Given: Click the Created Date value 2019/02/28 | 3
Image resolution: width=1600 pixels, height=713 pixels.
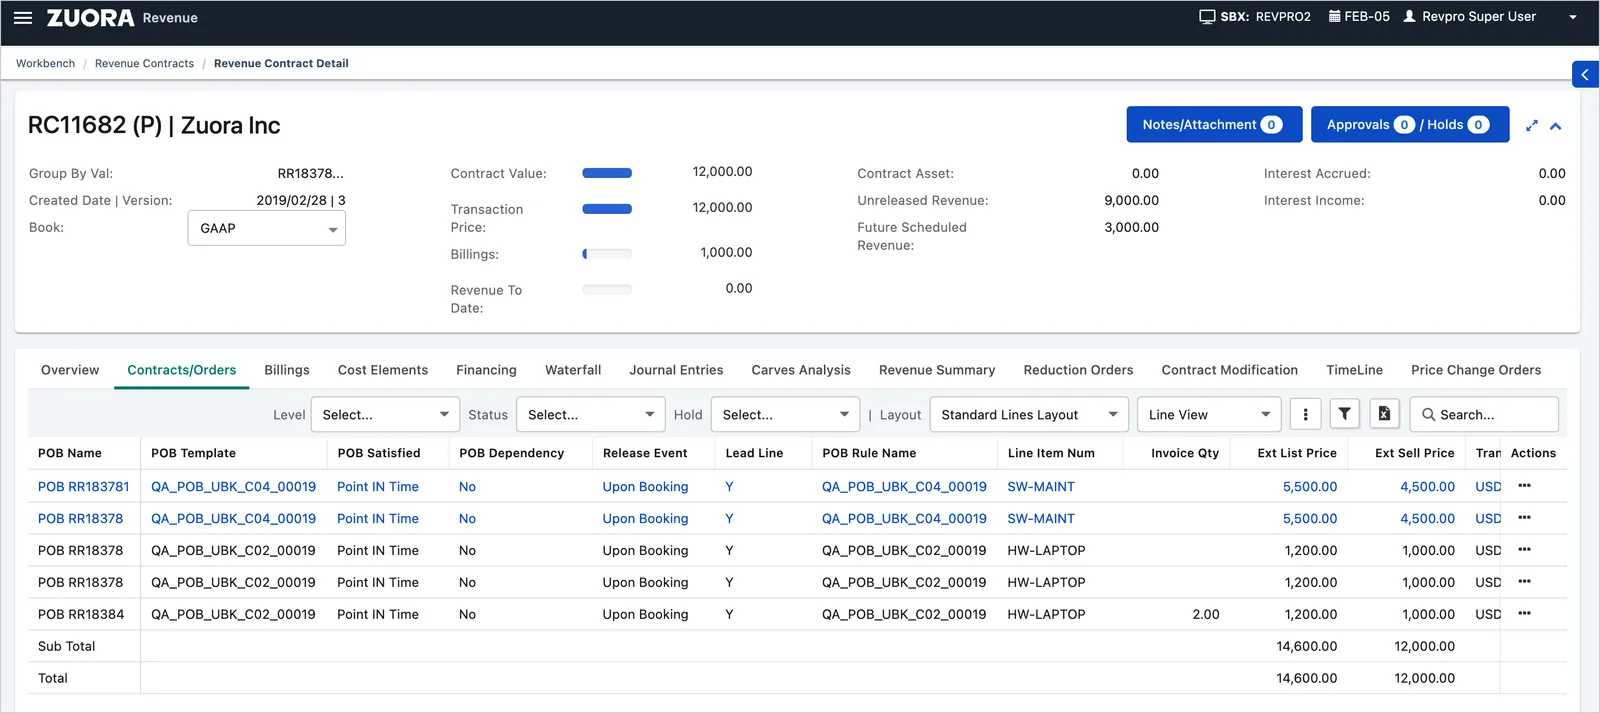Looking at the screenshot, I should [301, 200].
